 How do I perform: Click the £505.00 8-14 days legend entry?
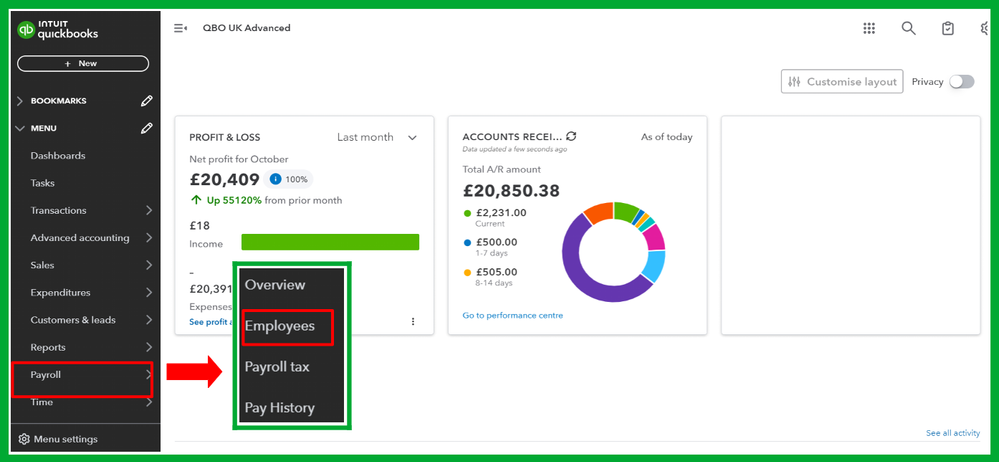pos(491,277)
